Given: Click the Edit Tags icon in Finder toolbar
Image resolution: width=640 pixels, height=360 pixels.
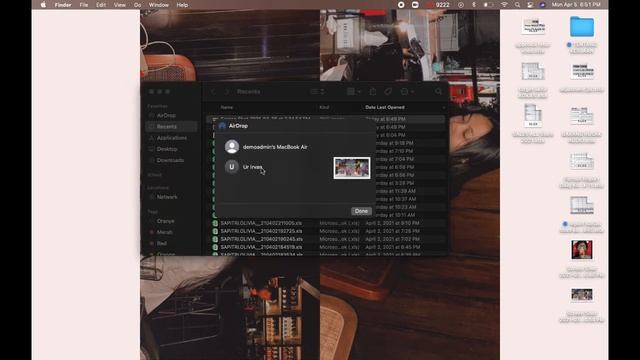Looking at the screenshot, I should (x=388, y=92).
